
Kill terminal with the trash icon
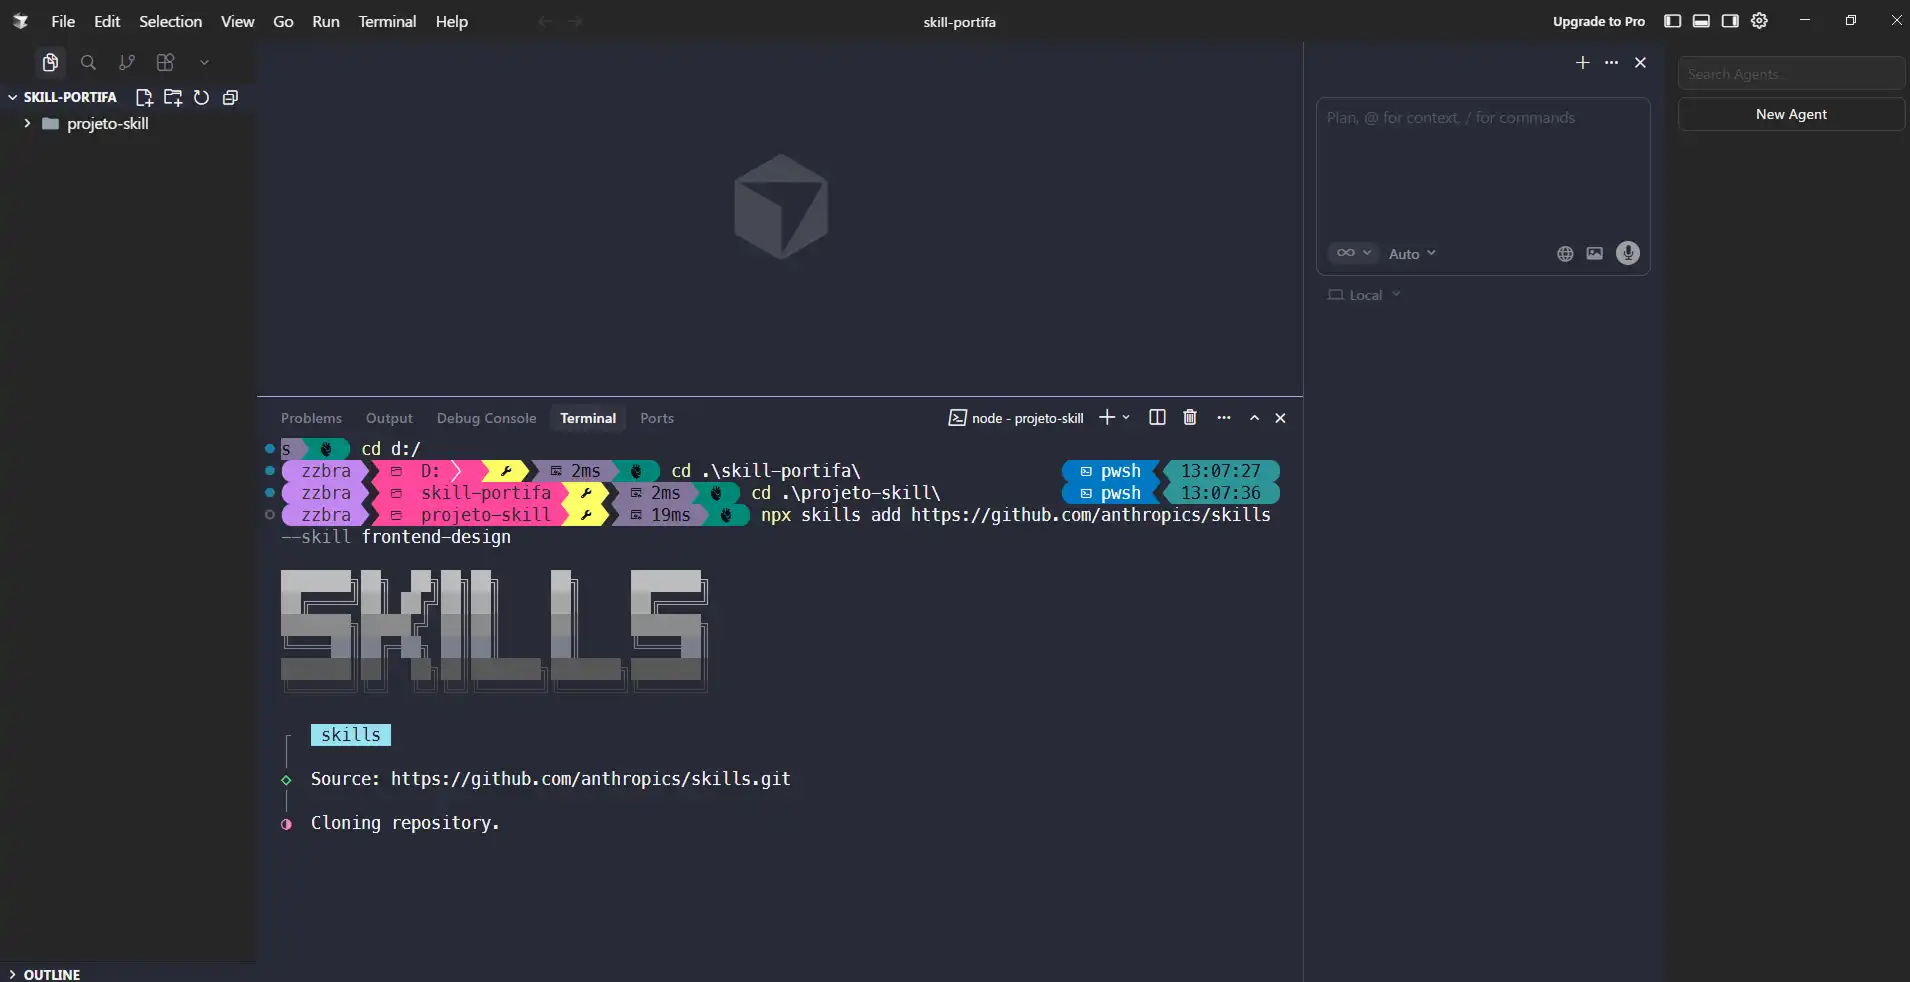point(1190,418)
